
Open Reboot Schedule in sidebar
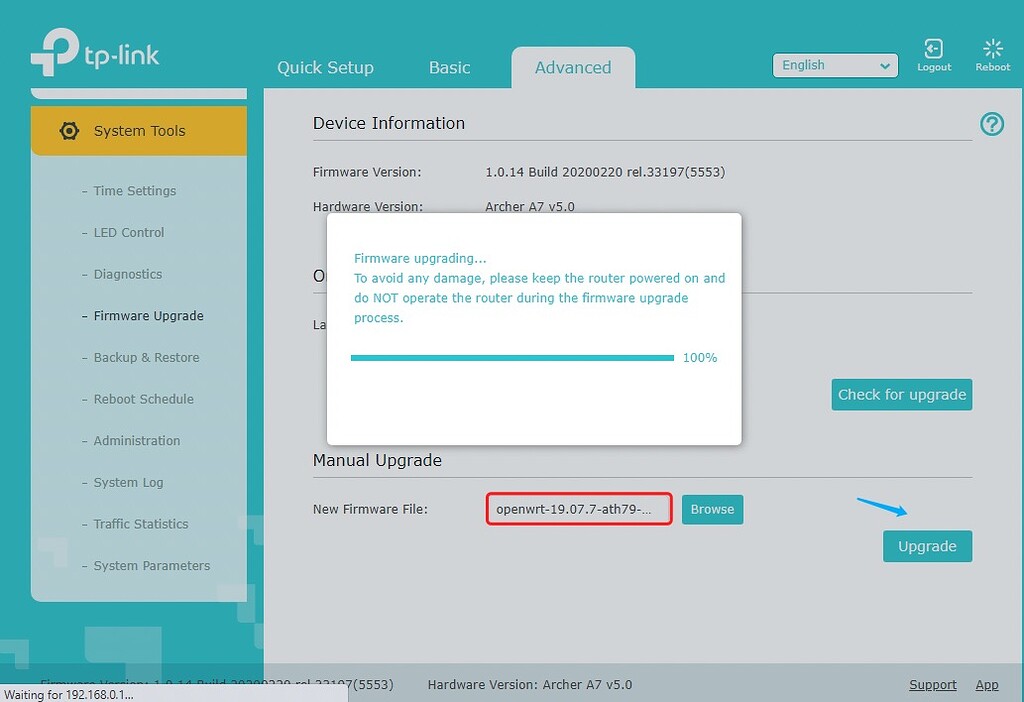[x=143, y=399]
